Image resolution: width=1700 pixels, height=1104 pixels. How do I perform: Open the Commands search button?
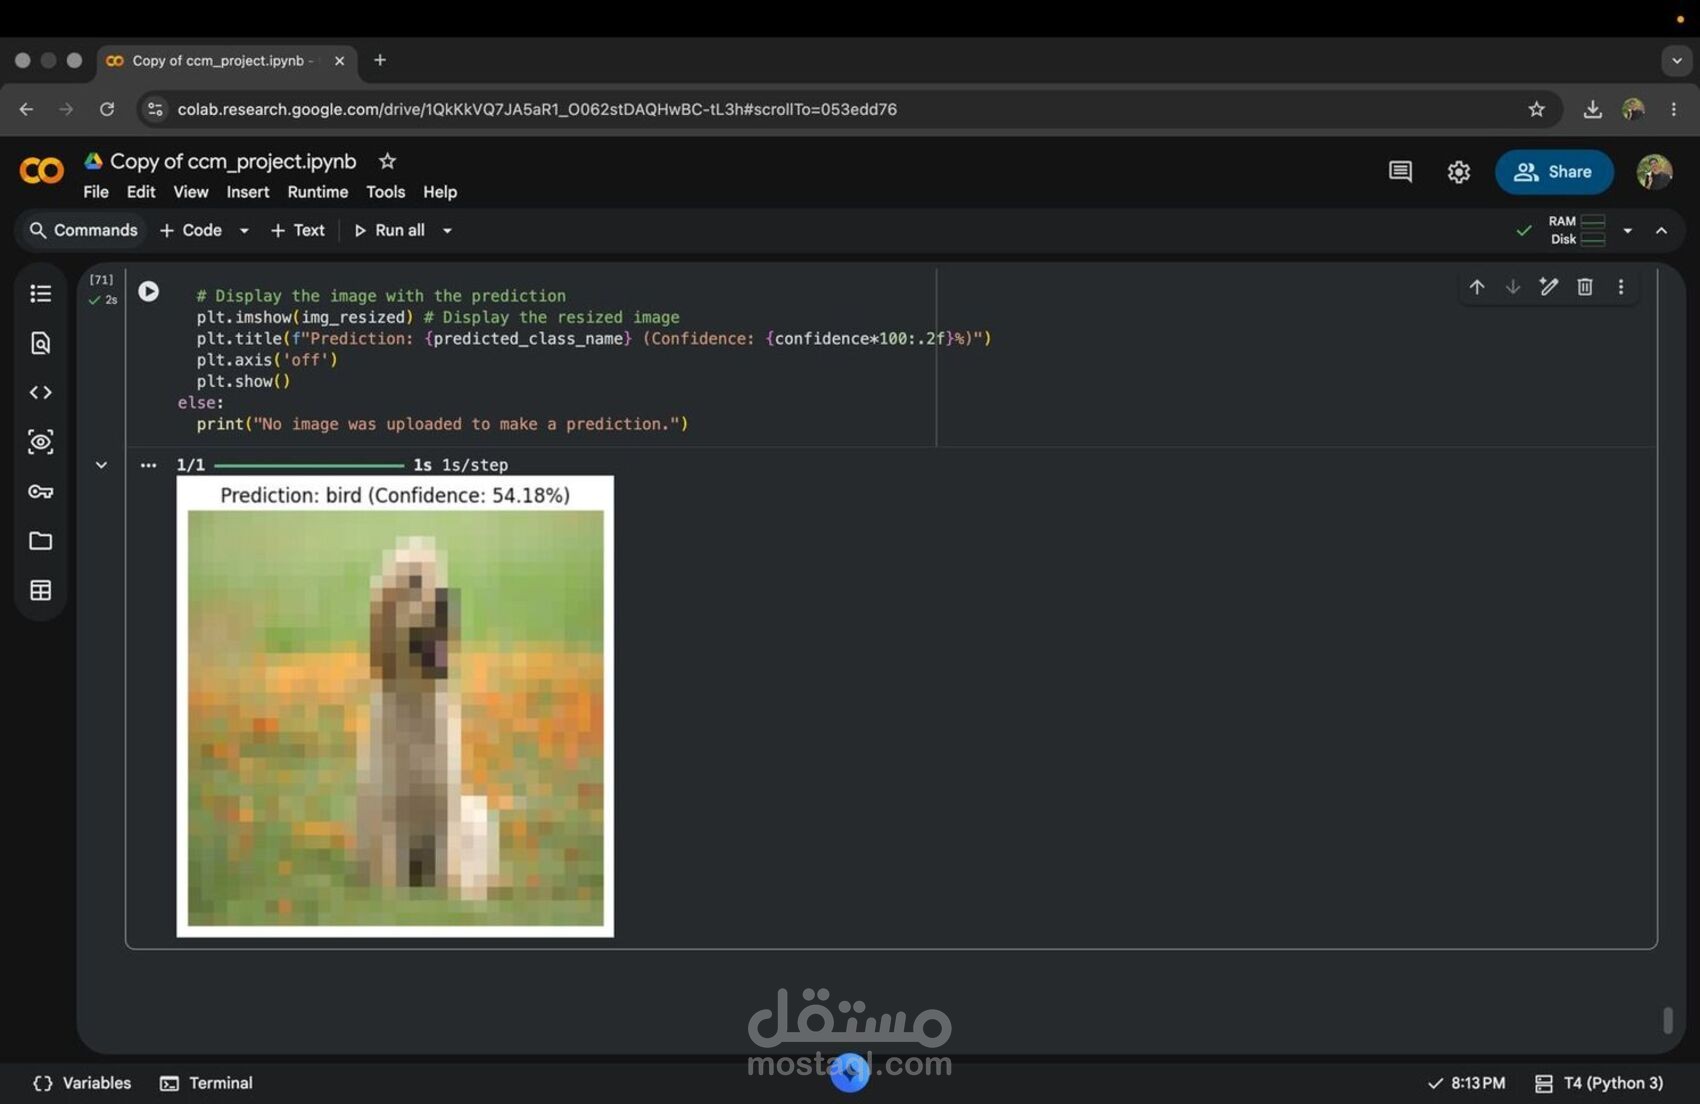click(x=83, y=230)
